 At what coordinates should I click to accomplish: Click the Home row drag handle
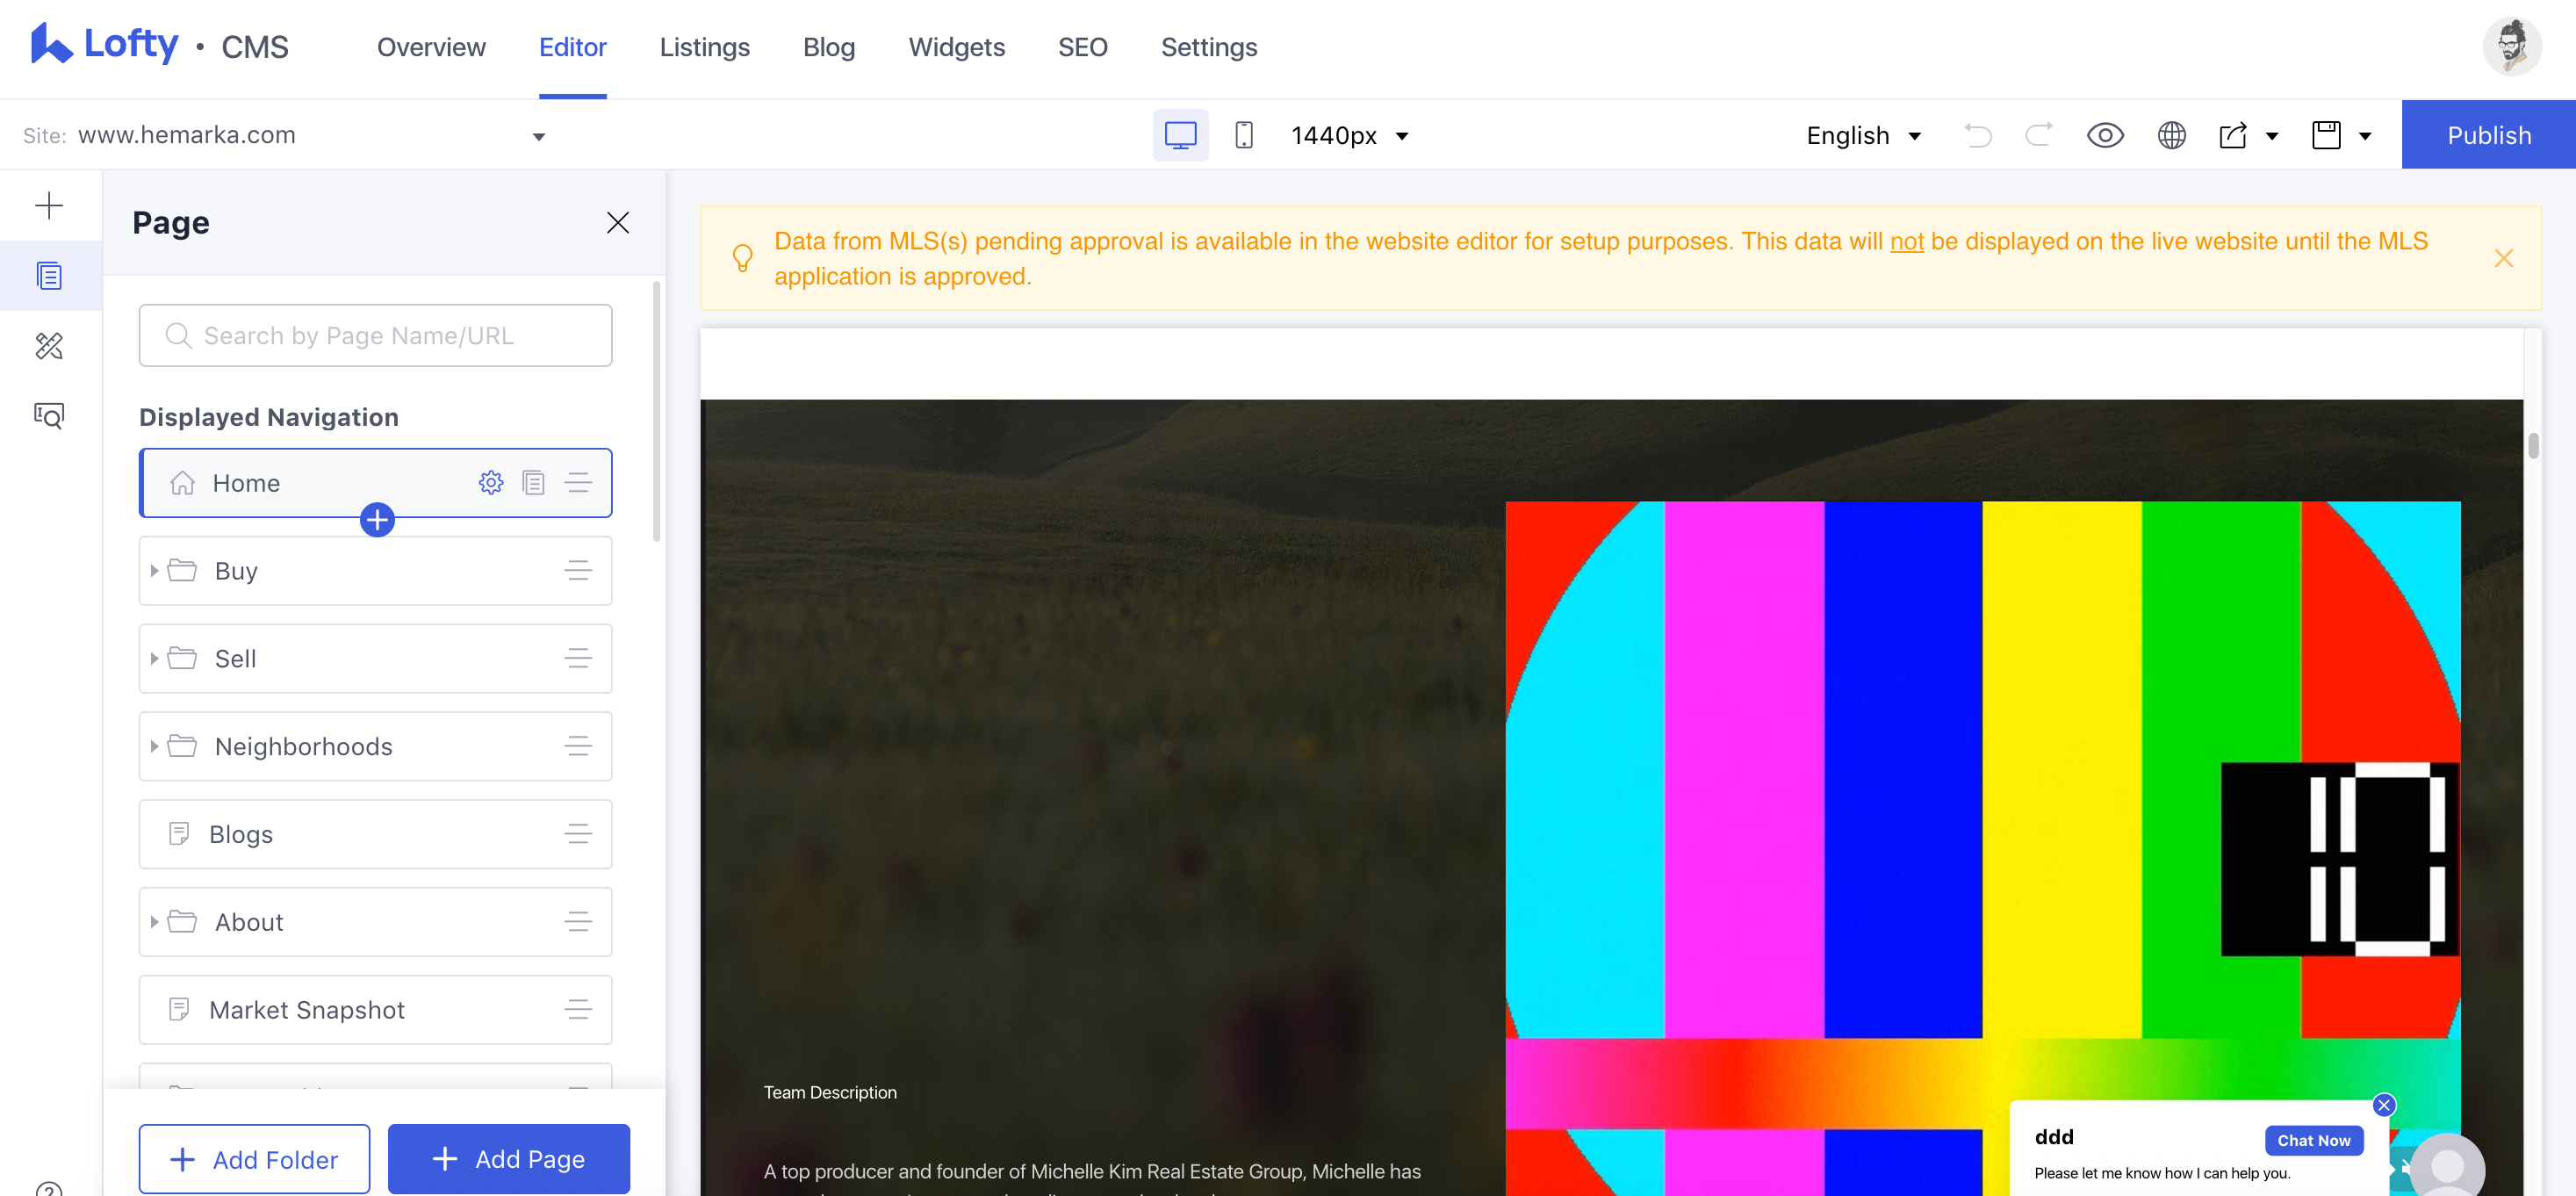coord(578,483)
